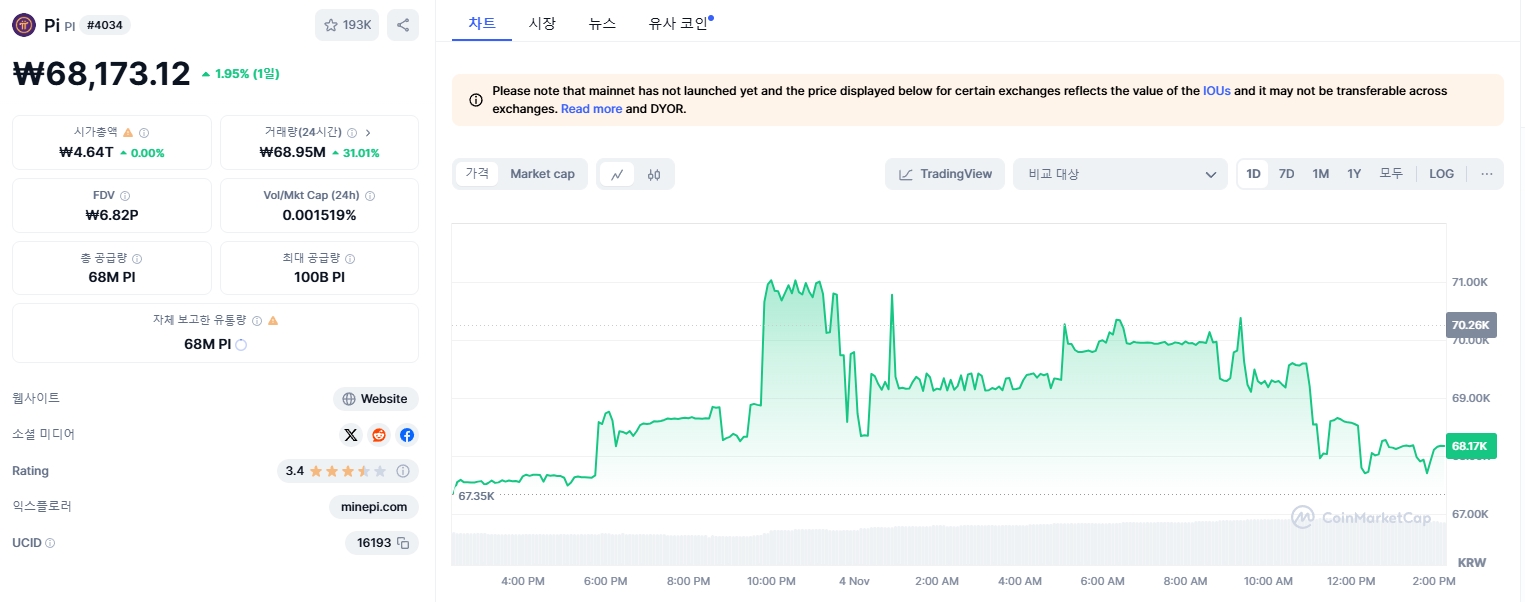Click the info icon in the mainnet notice banner
The image size is (1525, 602).
pos(475,100)
